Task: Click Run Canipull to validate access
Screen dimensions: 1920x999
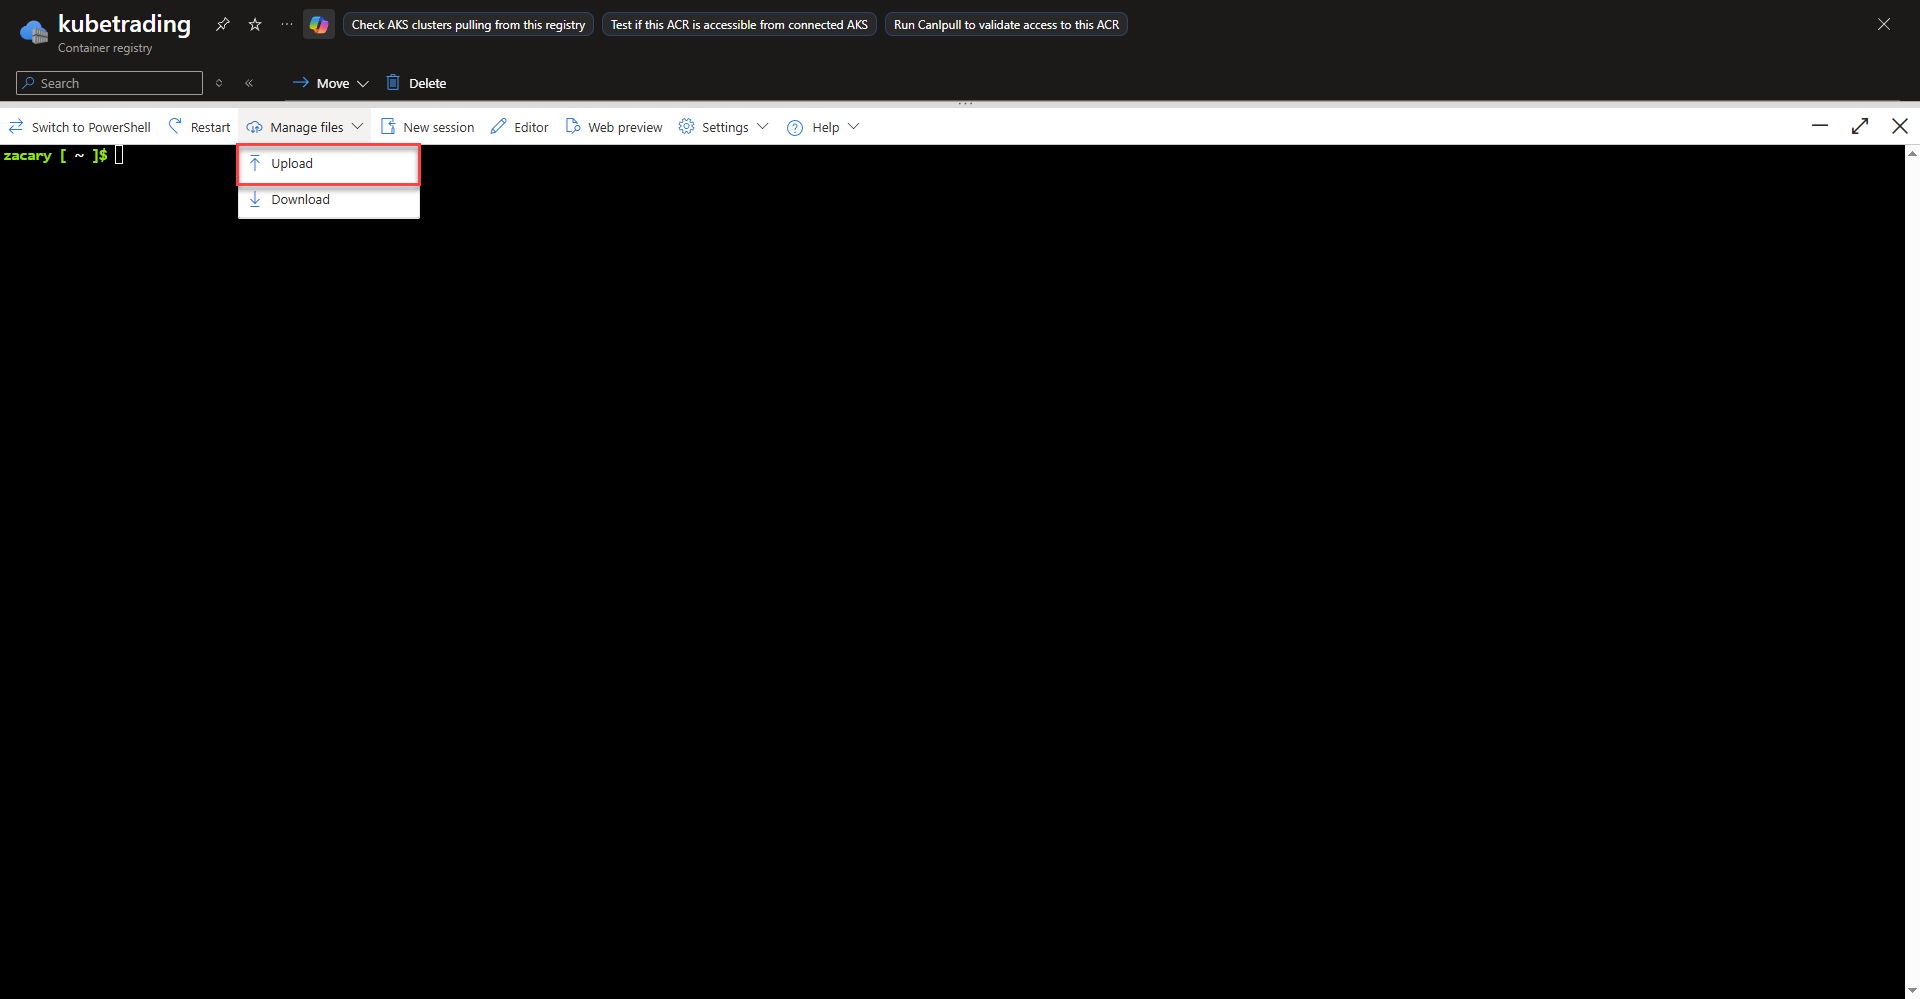Action: point(1006,25)
